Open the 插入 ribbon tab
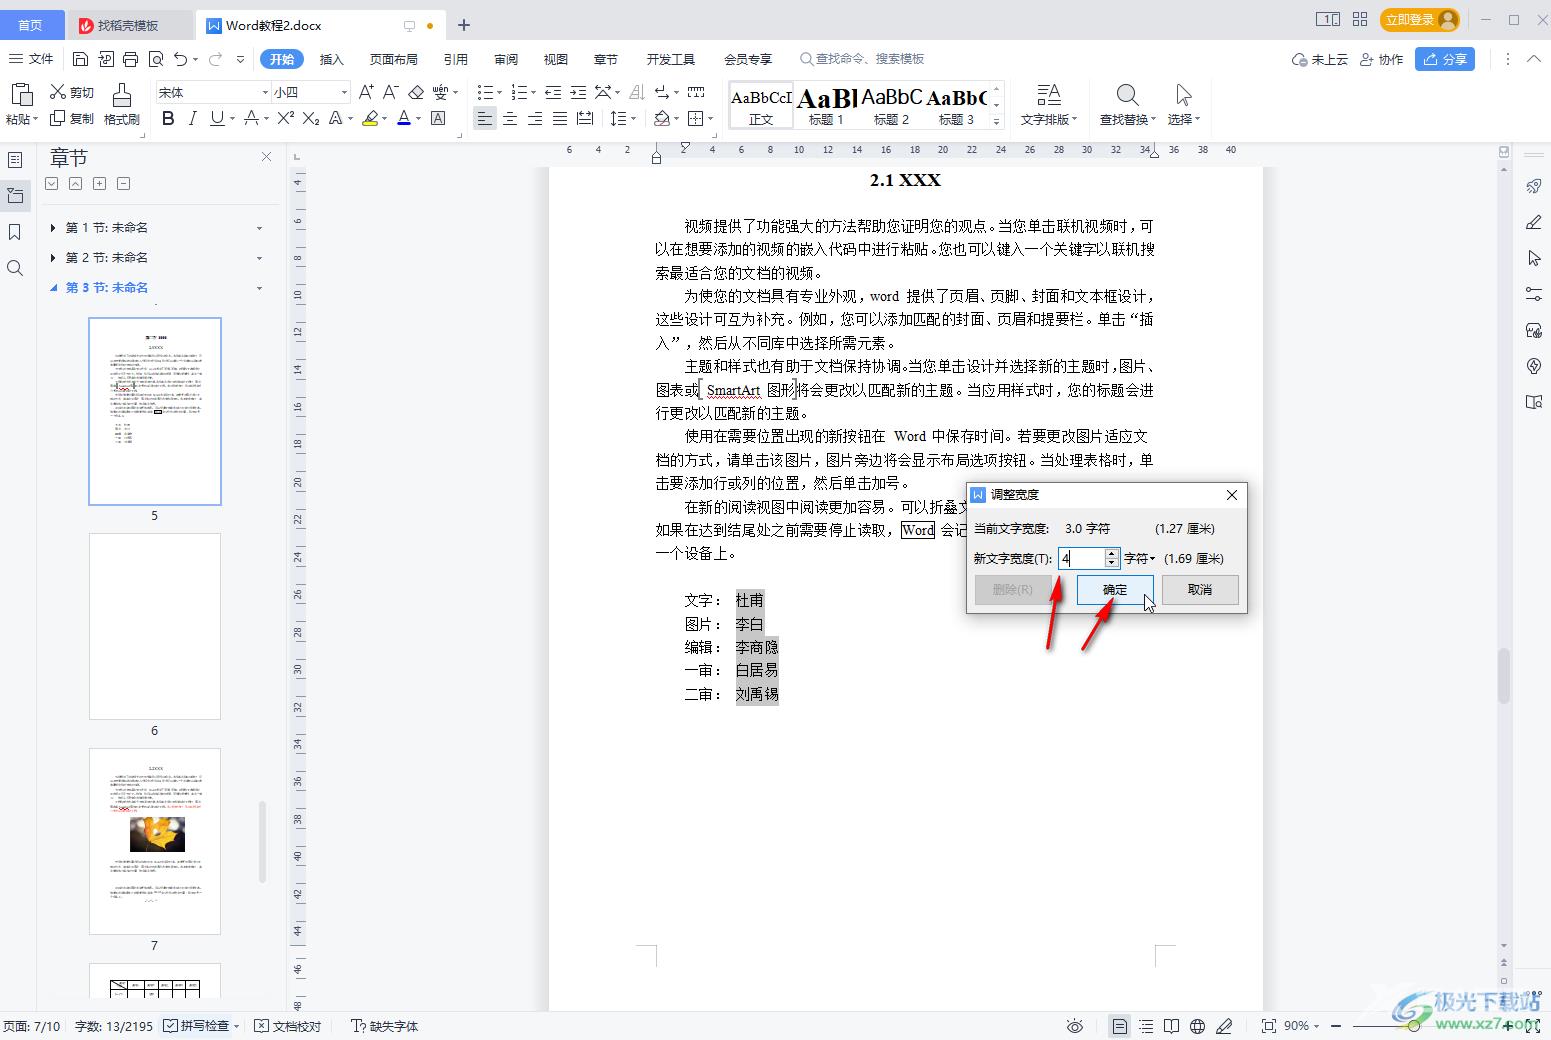Screen dimensions: 1551x1040 pos(331,59)
